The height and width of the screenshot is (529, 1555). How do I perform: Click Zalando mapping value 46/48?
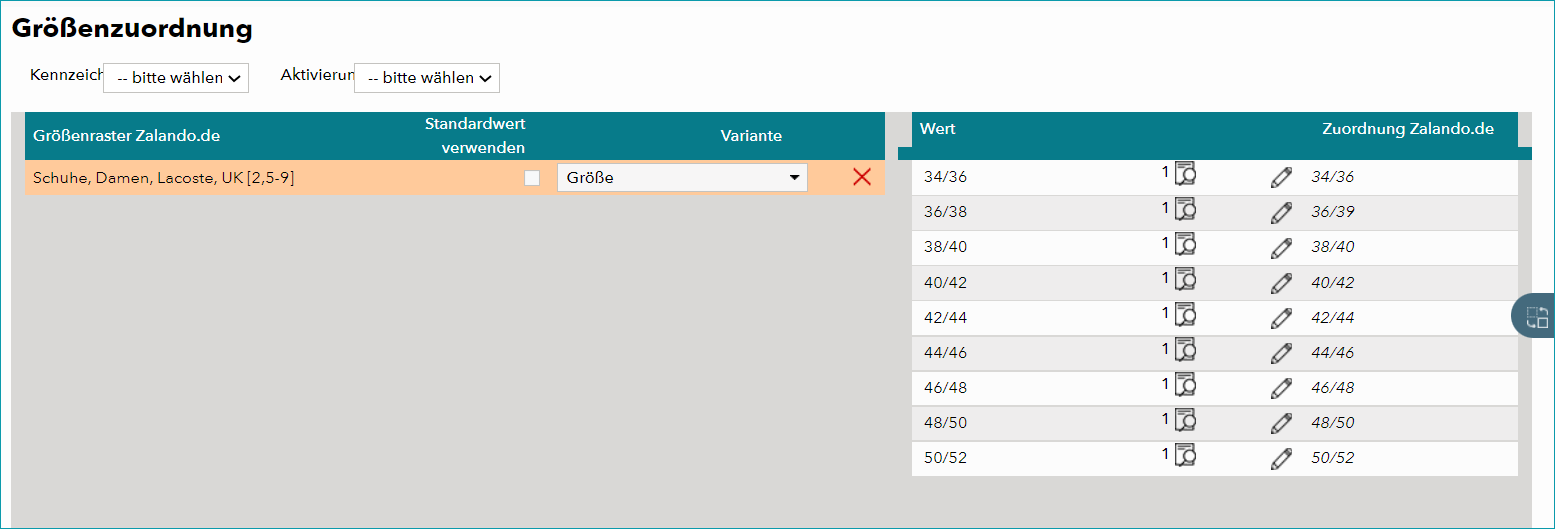click(1333, 388)
